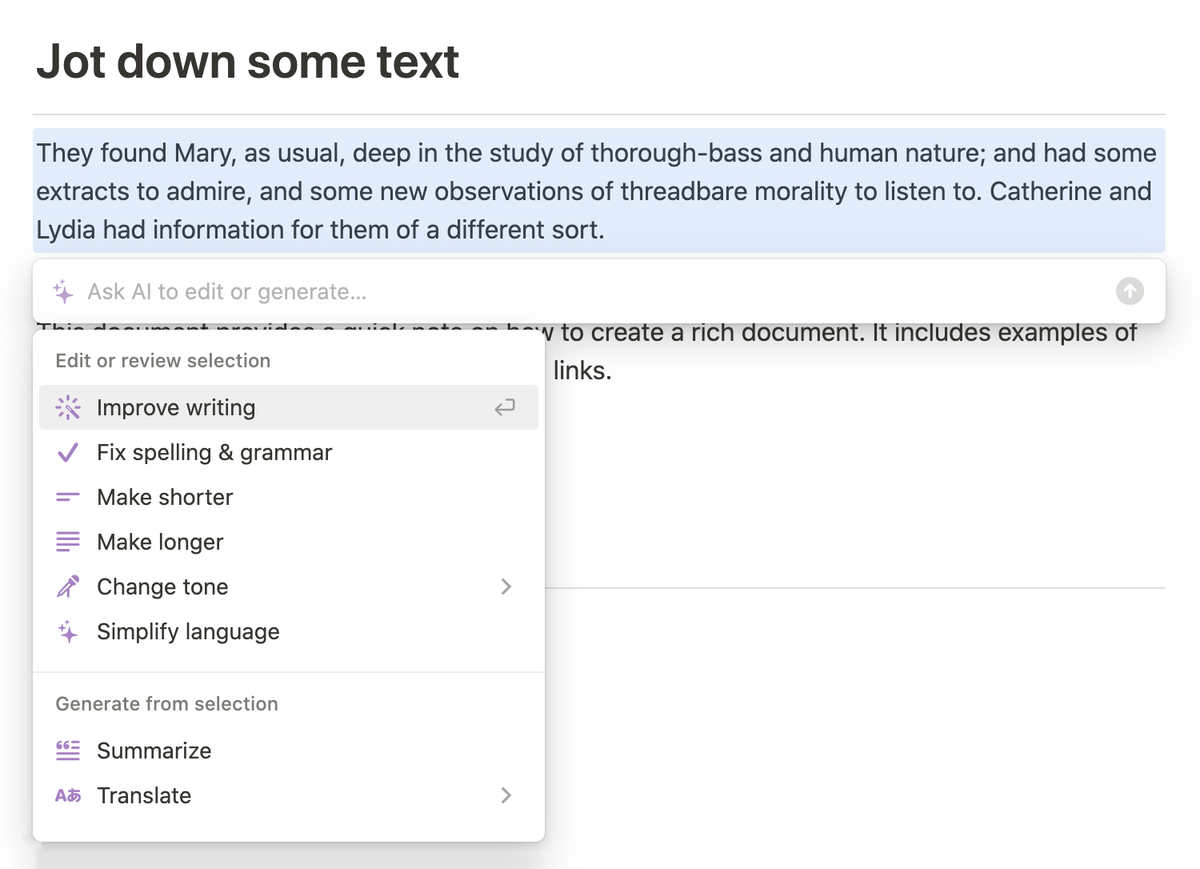Open Translate option
The width and height of the screenshot is (1200, 869).
tap(288, 796)
